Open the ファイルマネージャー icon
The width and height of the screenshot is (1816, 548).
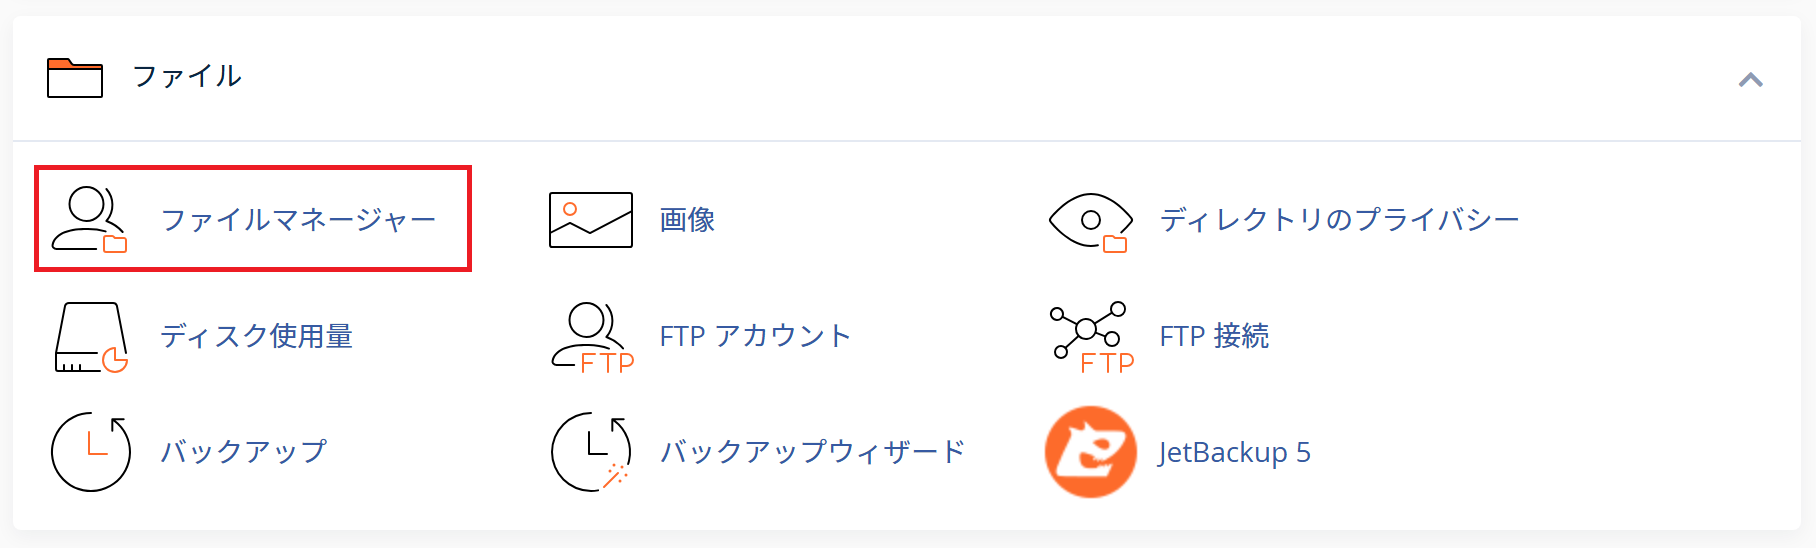(x=90, y=219)
